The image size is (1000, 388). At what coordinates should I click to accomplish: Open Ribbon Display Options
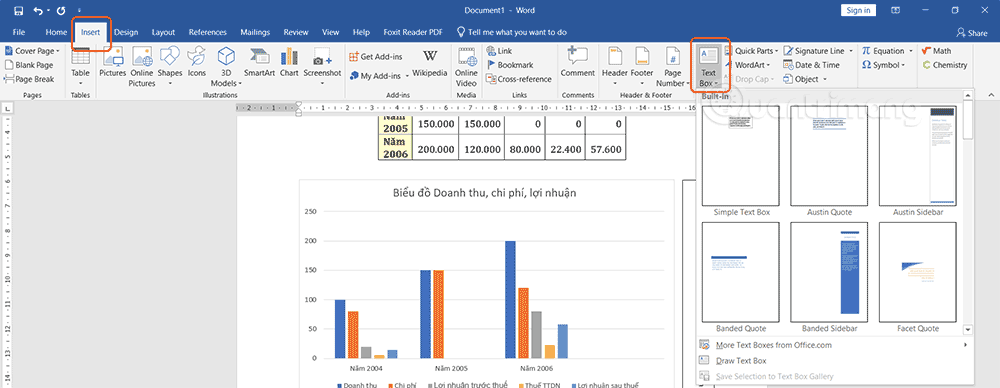click(895, 10)
